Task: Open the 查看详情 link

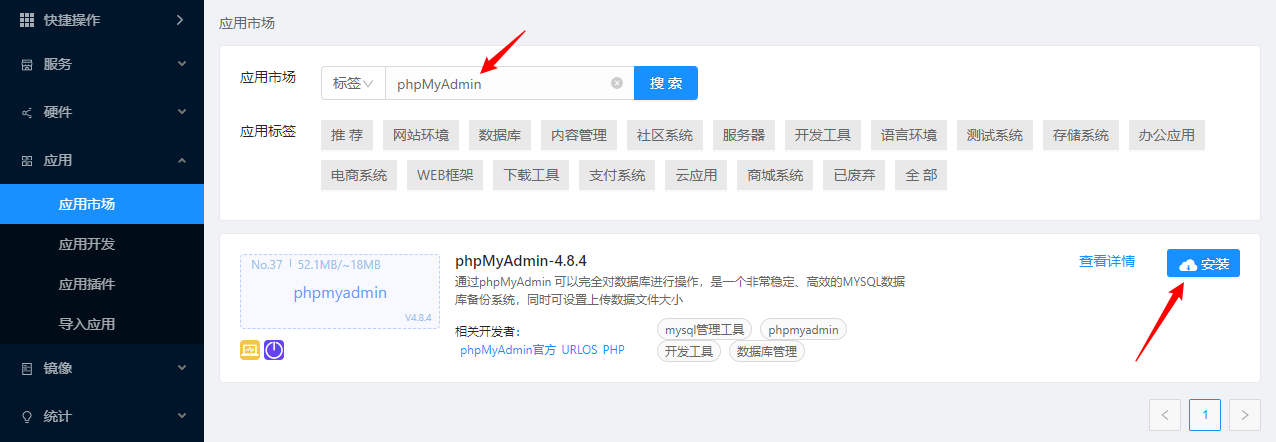Action: 1107,262
